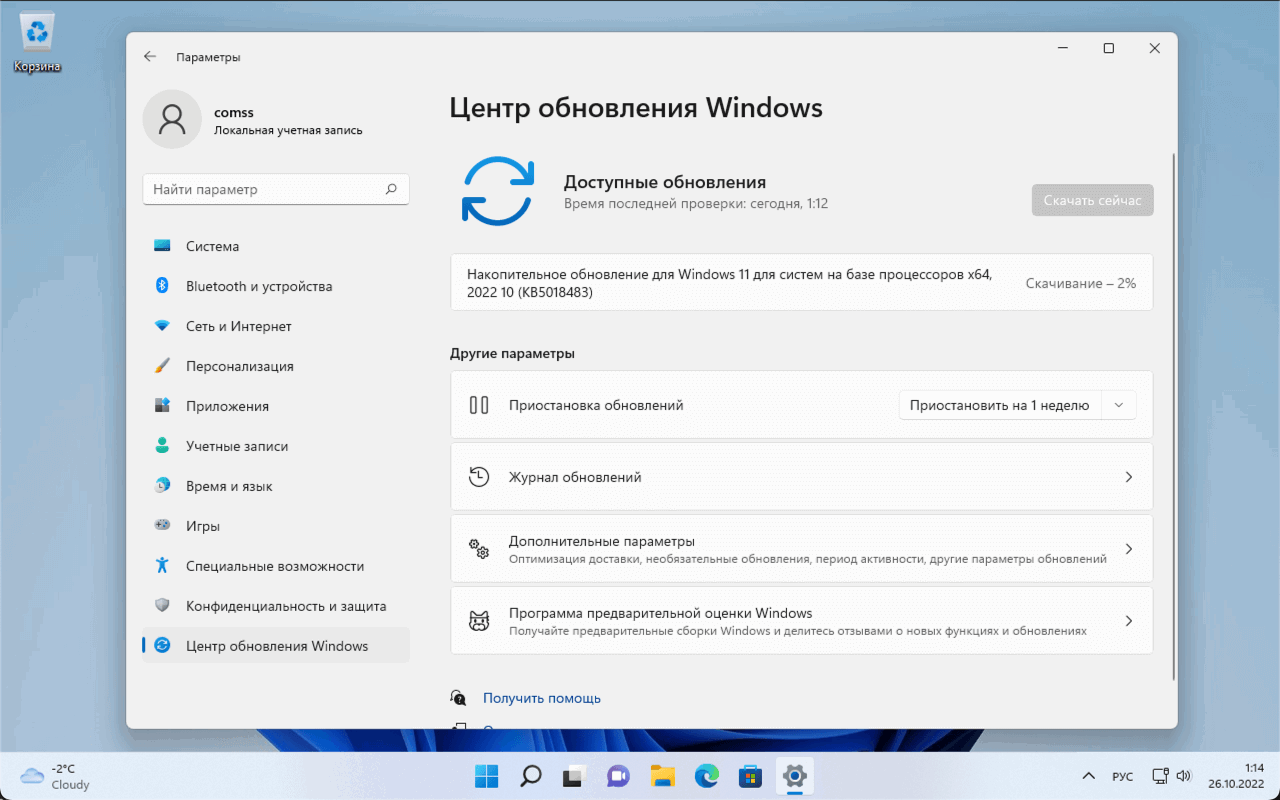Click the Специальные возможности accessibility icon
This screenshot has height=800, width=1280.
point(162,566)
